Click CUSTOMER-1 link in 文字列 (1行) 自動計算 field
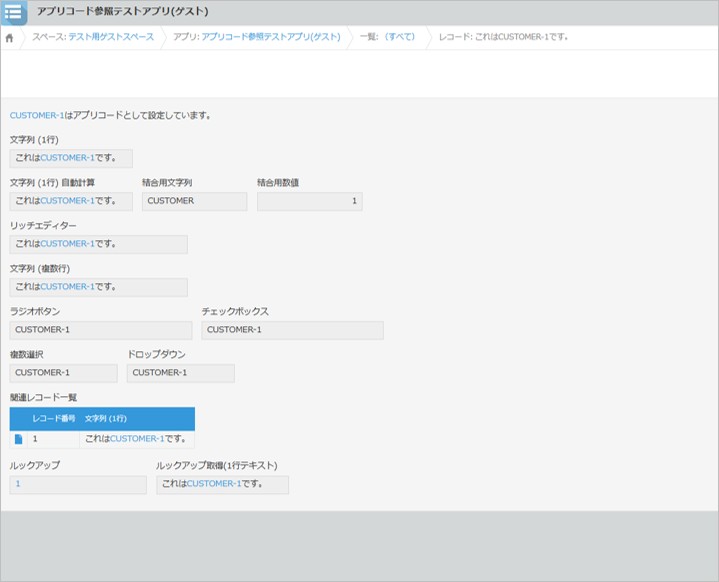 [x=67, y=201]
